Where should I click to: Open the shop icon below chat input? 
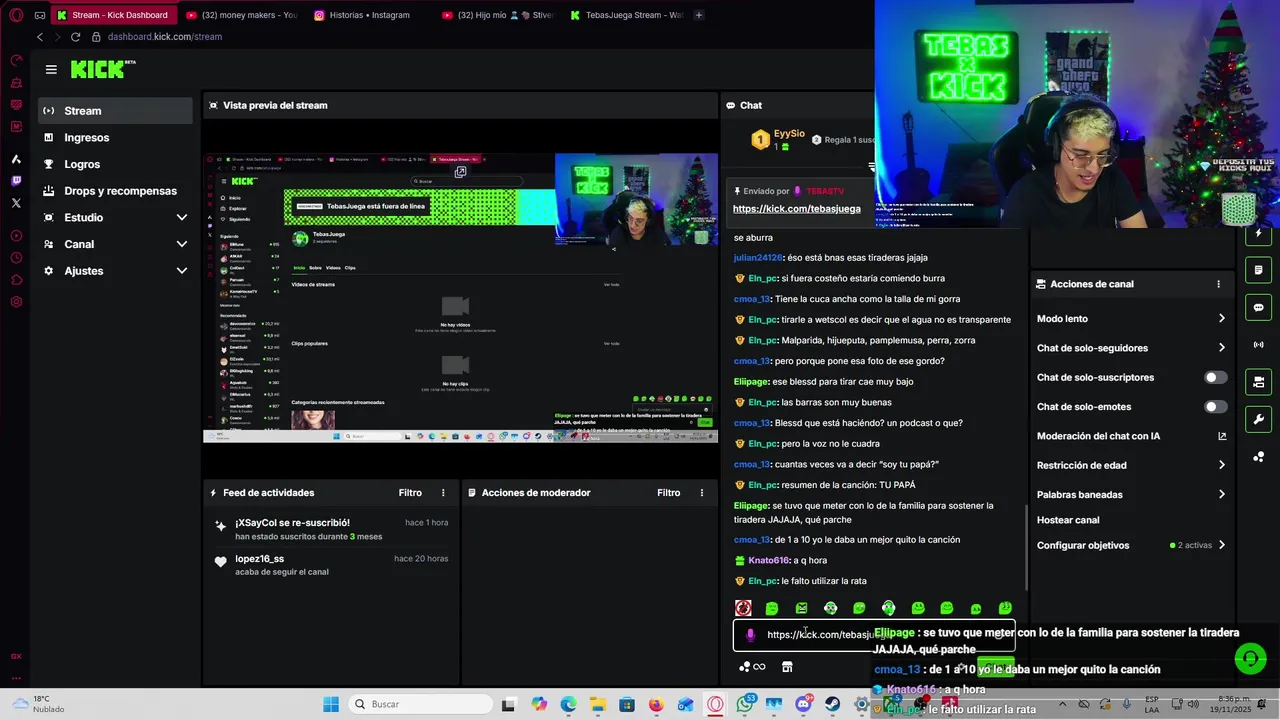787,667
